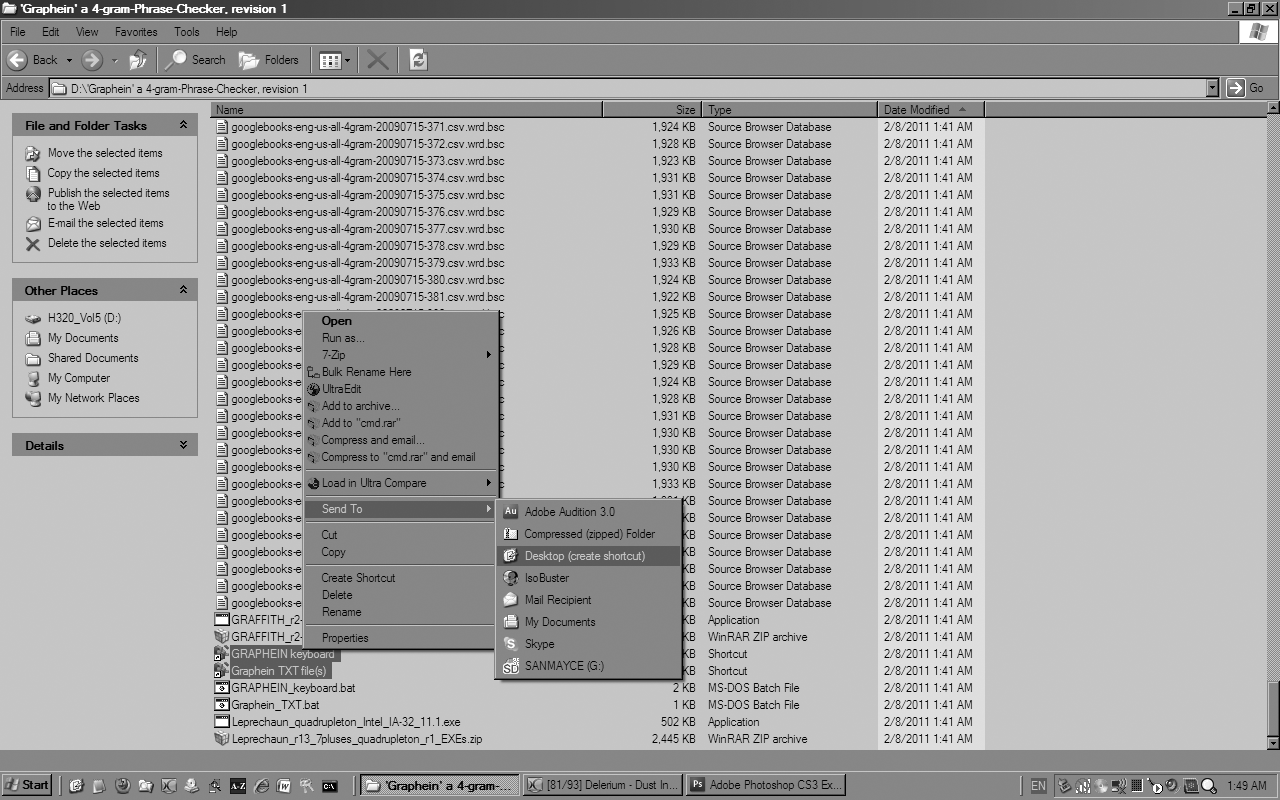Send to Adobe Audition 3.0

pos(588,512)
